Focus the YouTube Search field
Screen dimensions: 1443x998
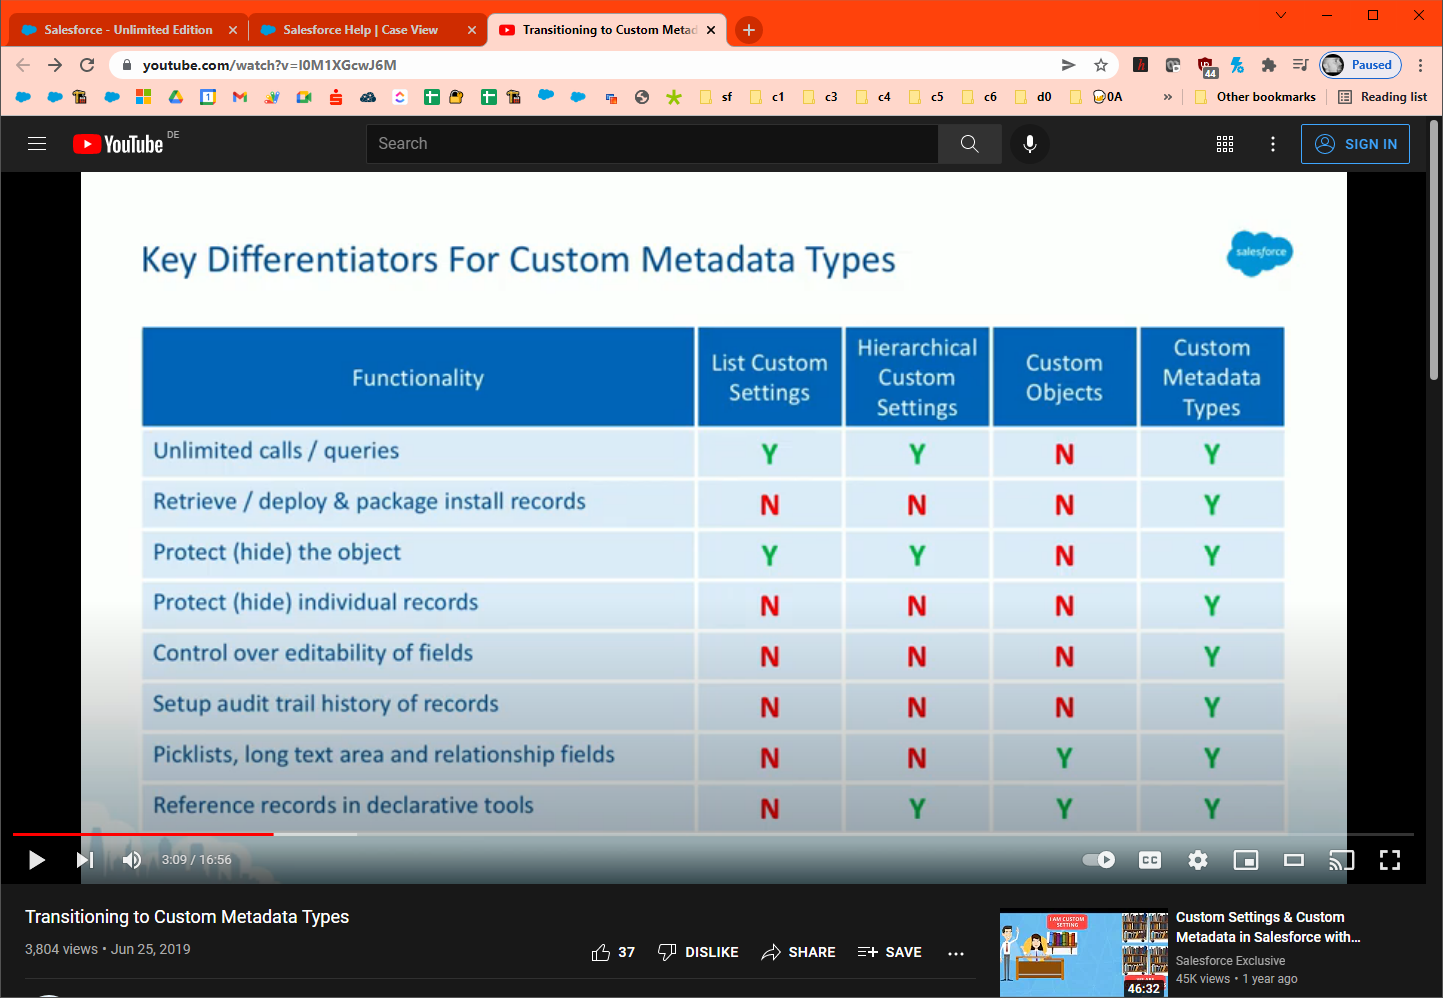652,144
